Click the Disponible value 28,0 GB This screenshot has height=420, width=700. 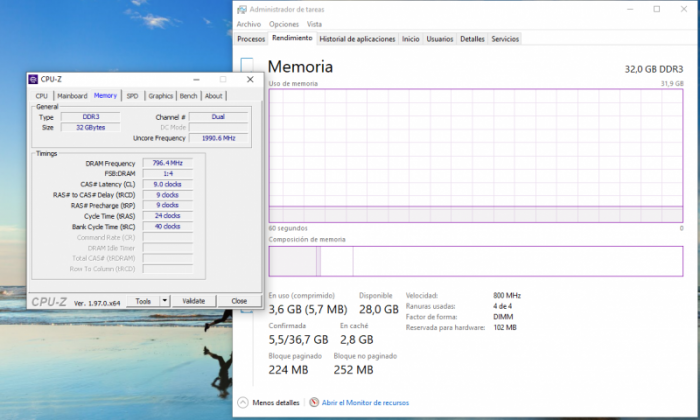pos(379,309)
